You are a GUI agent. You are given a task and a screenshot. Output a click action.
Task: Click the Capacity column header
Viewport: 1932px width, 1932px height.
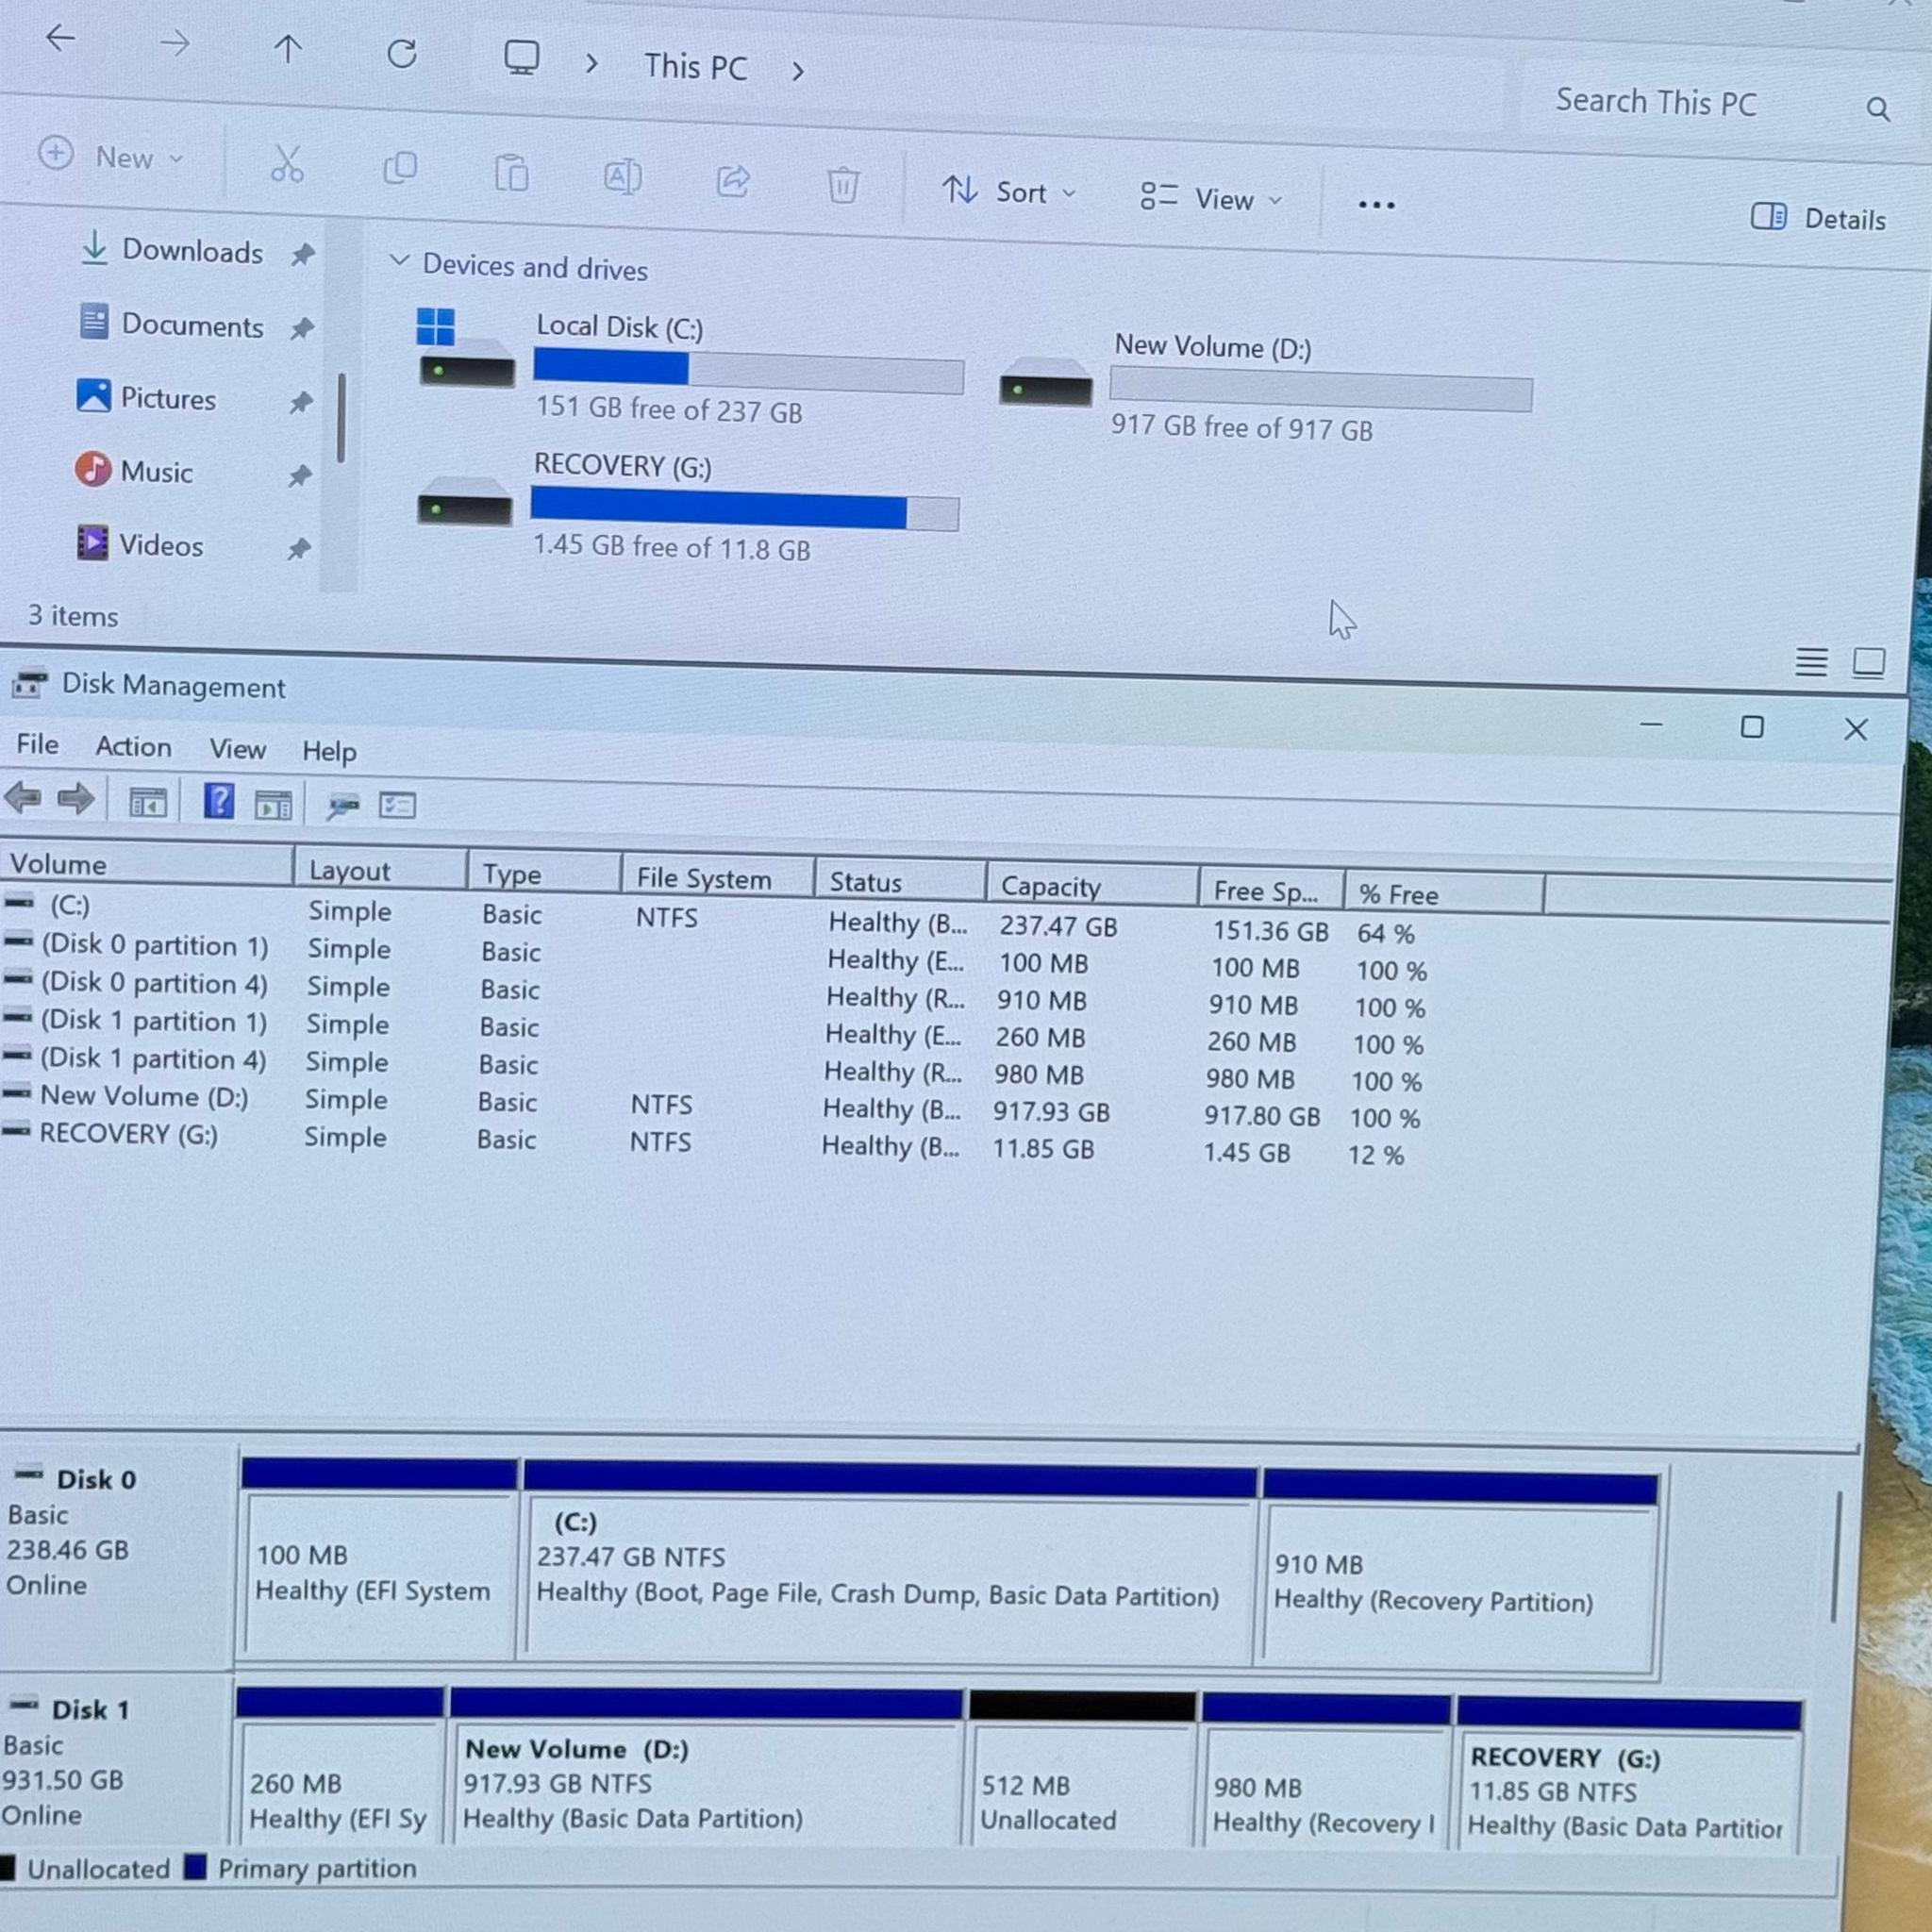pos(1091,886)
